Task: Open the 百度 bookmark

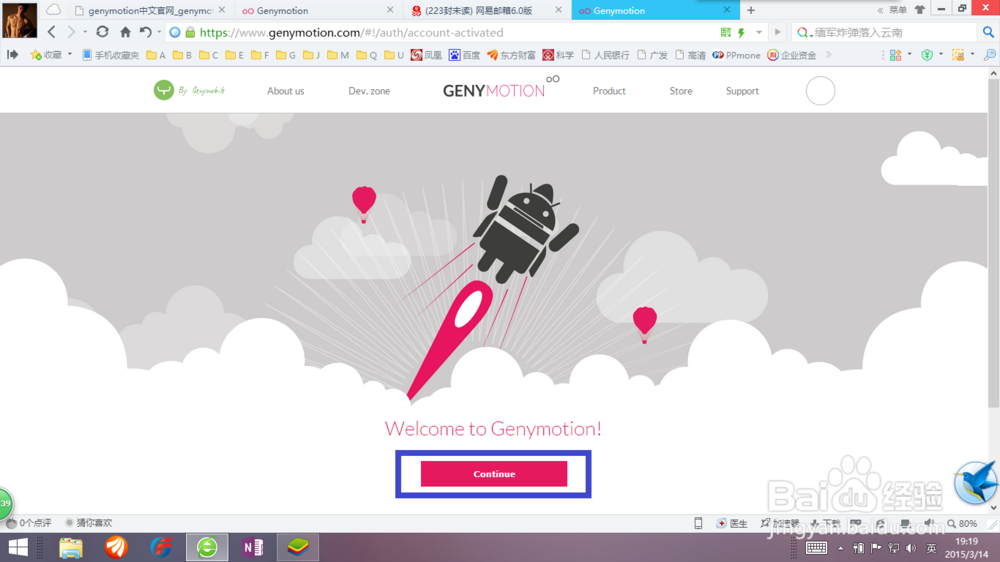Action: 464,55
